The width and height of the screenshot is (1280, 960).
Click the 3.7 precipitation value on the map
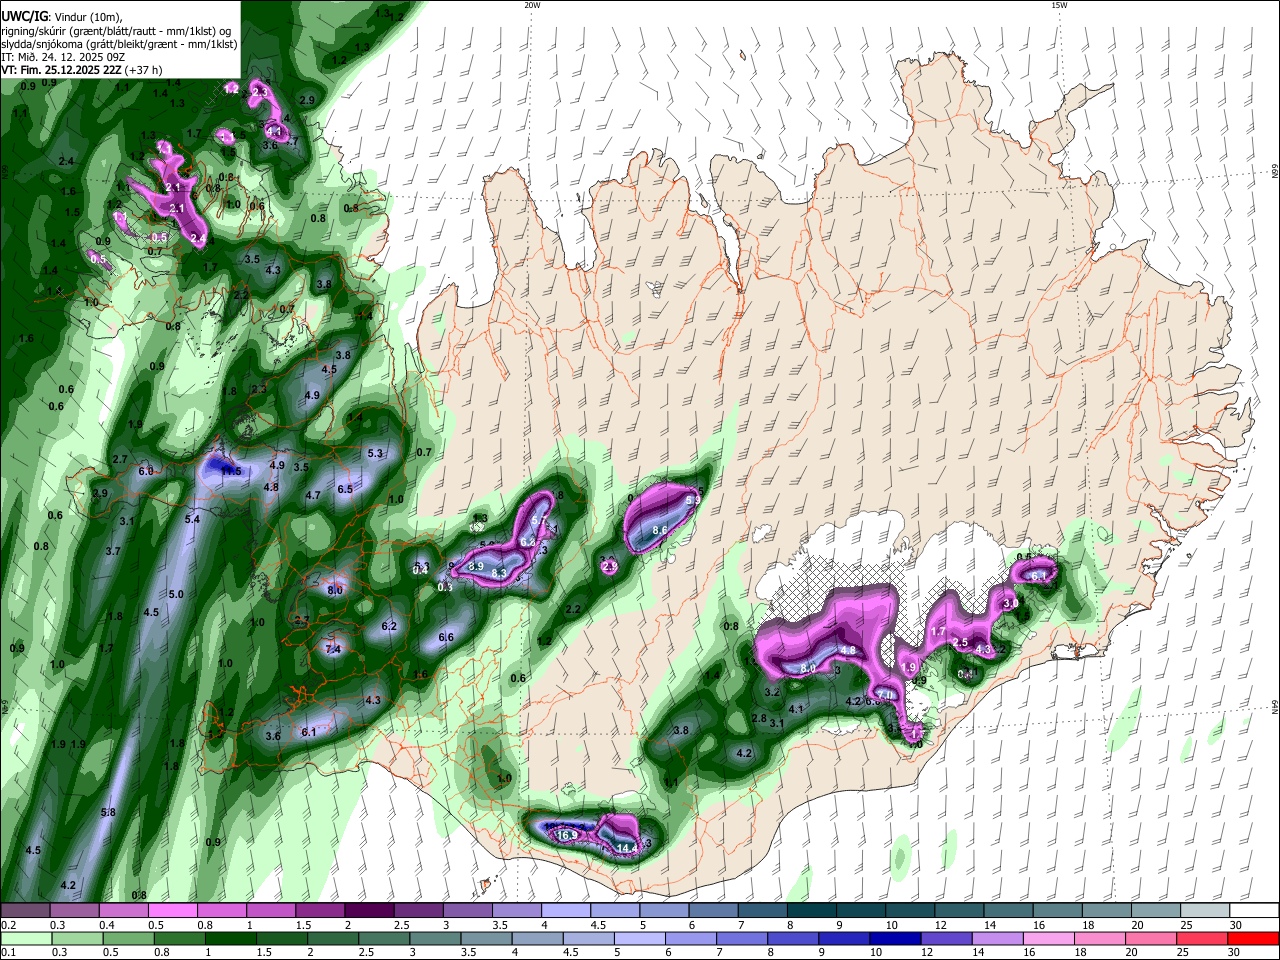coord(113,551)
